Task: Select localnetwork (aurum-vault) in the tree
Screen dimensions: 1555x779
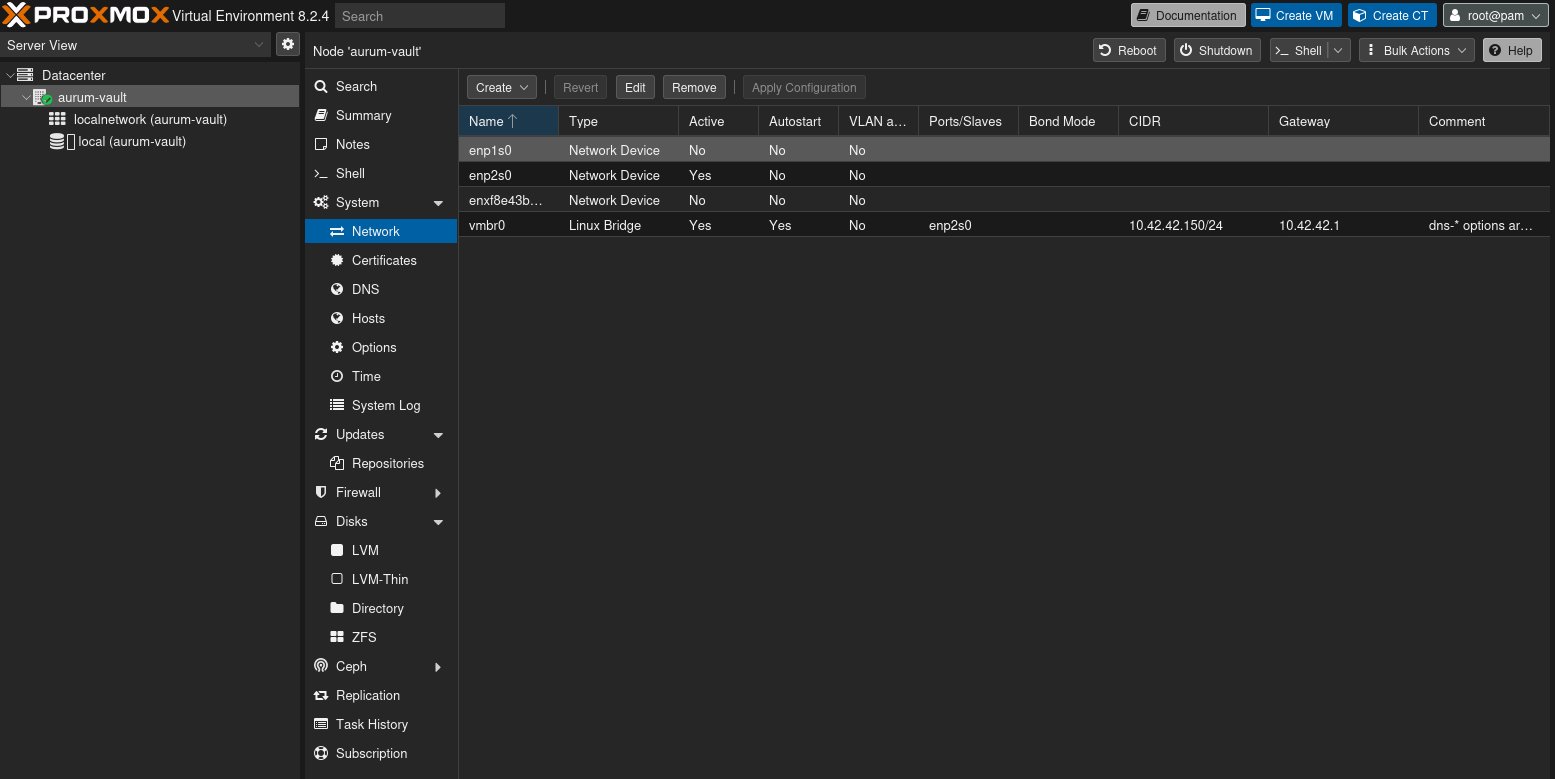Action: pyautogui.click(x=150, y=119)
